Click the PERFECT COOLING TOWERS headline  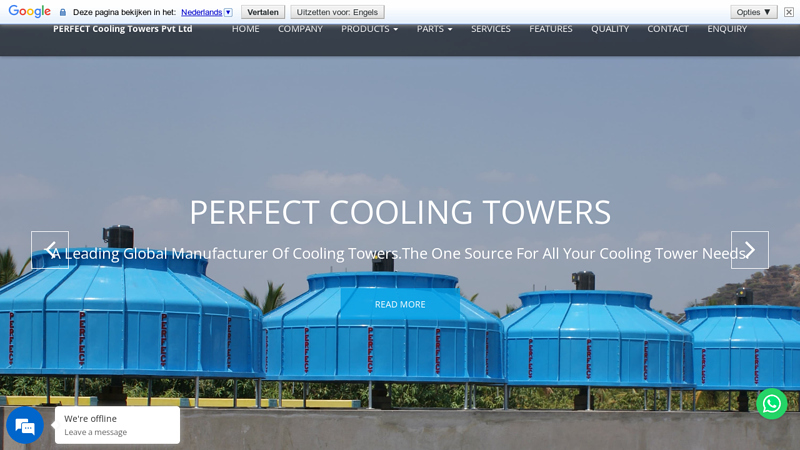400,212
